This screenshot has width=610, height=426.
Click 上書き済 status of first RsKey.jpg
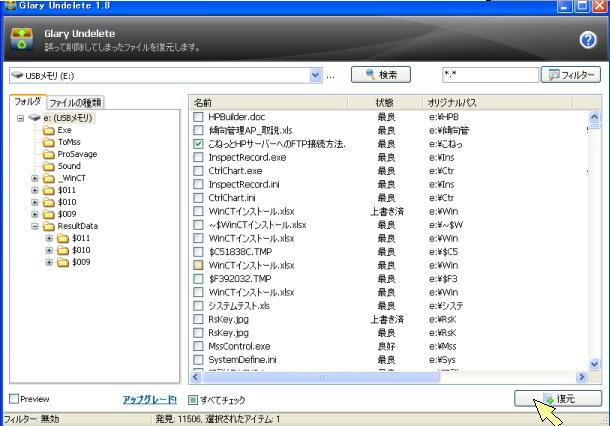(x=386, y=319)
